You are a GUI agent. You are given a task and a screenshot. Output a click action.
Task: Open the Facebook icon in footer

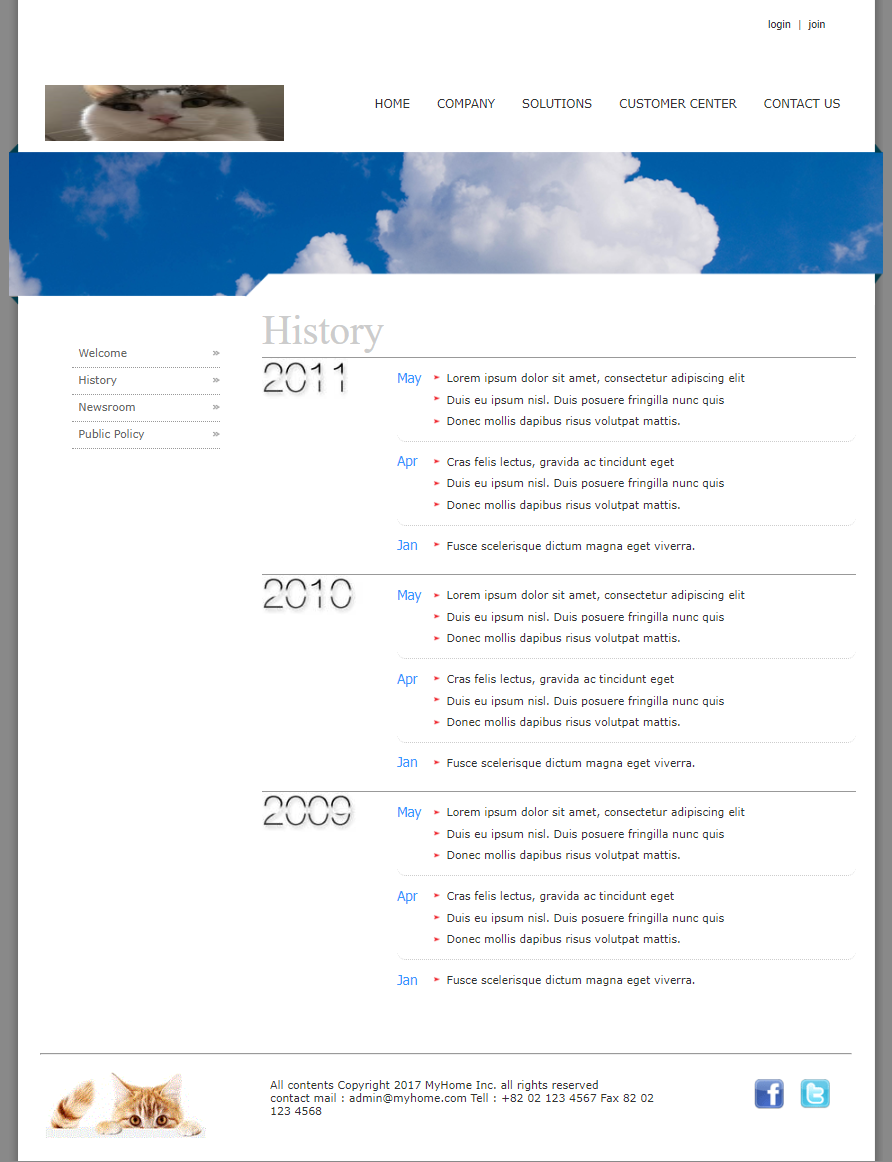(769, 1094)
